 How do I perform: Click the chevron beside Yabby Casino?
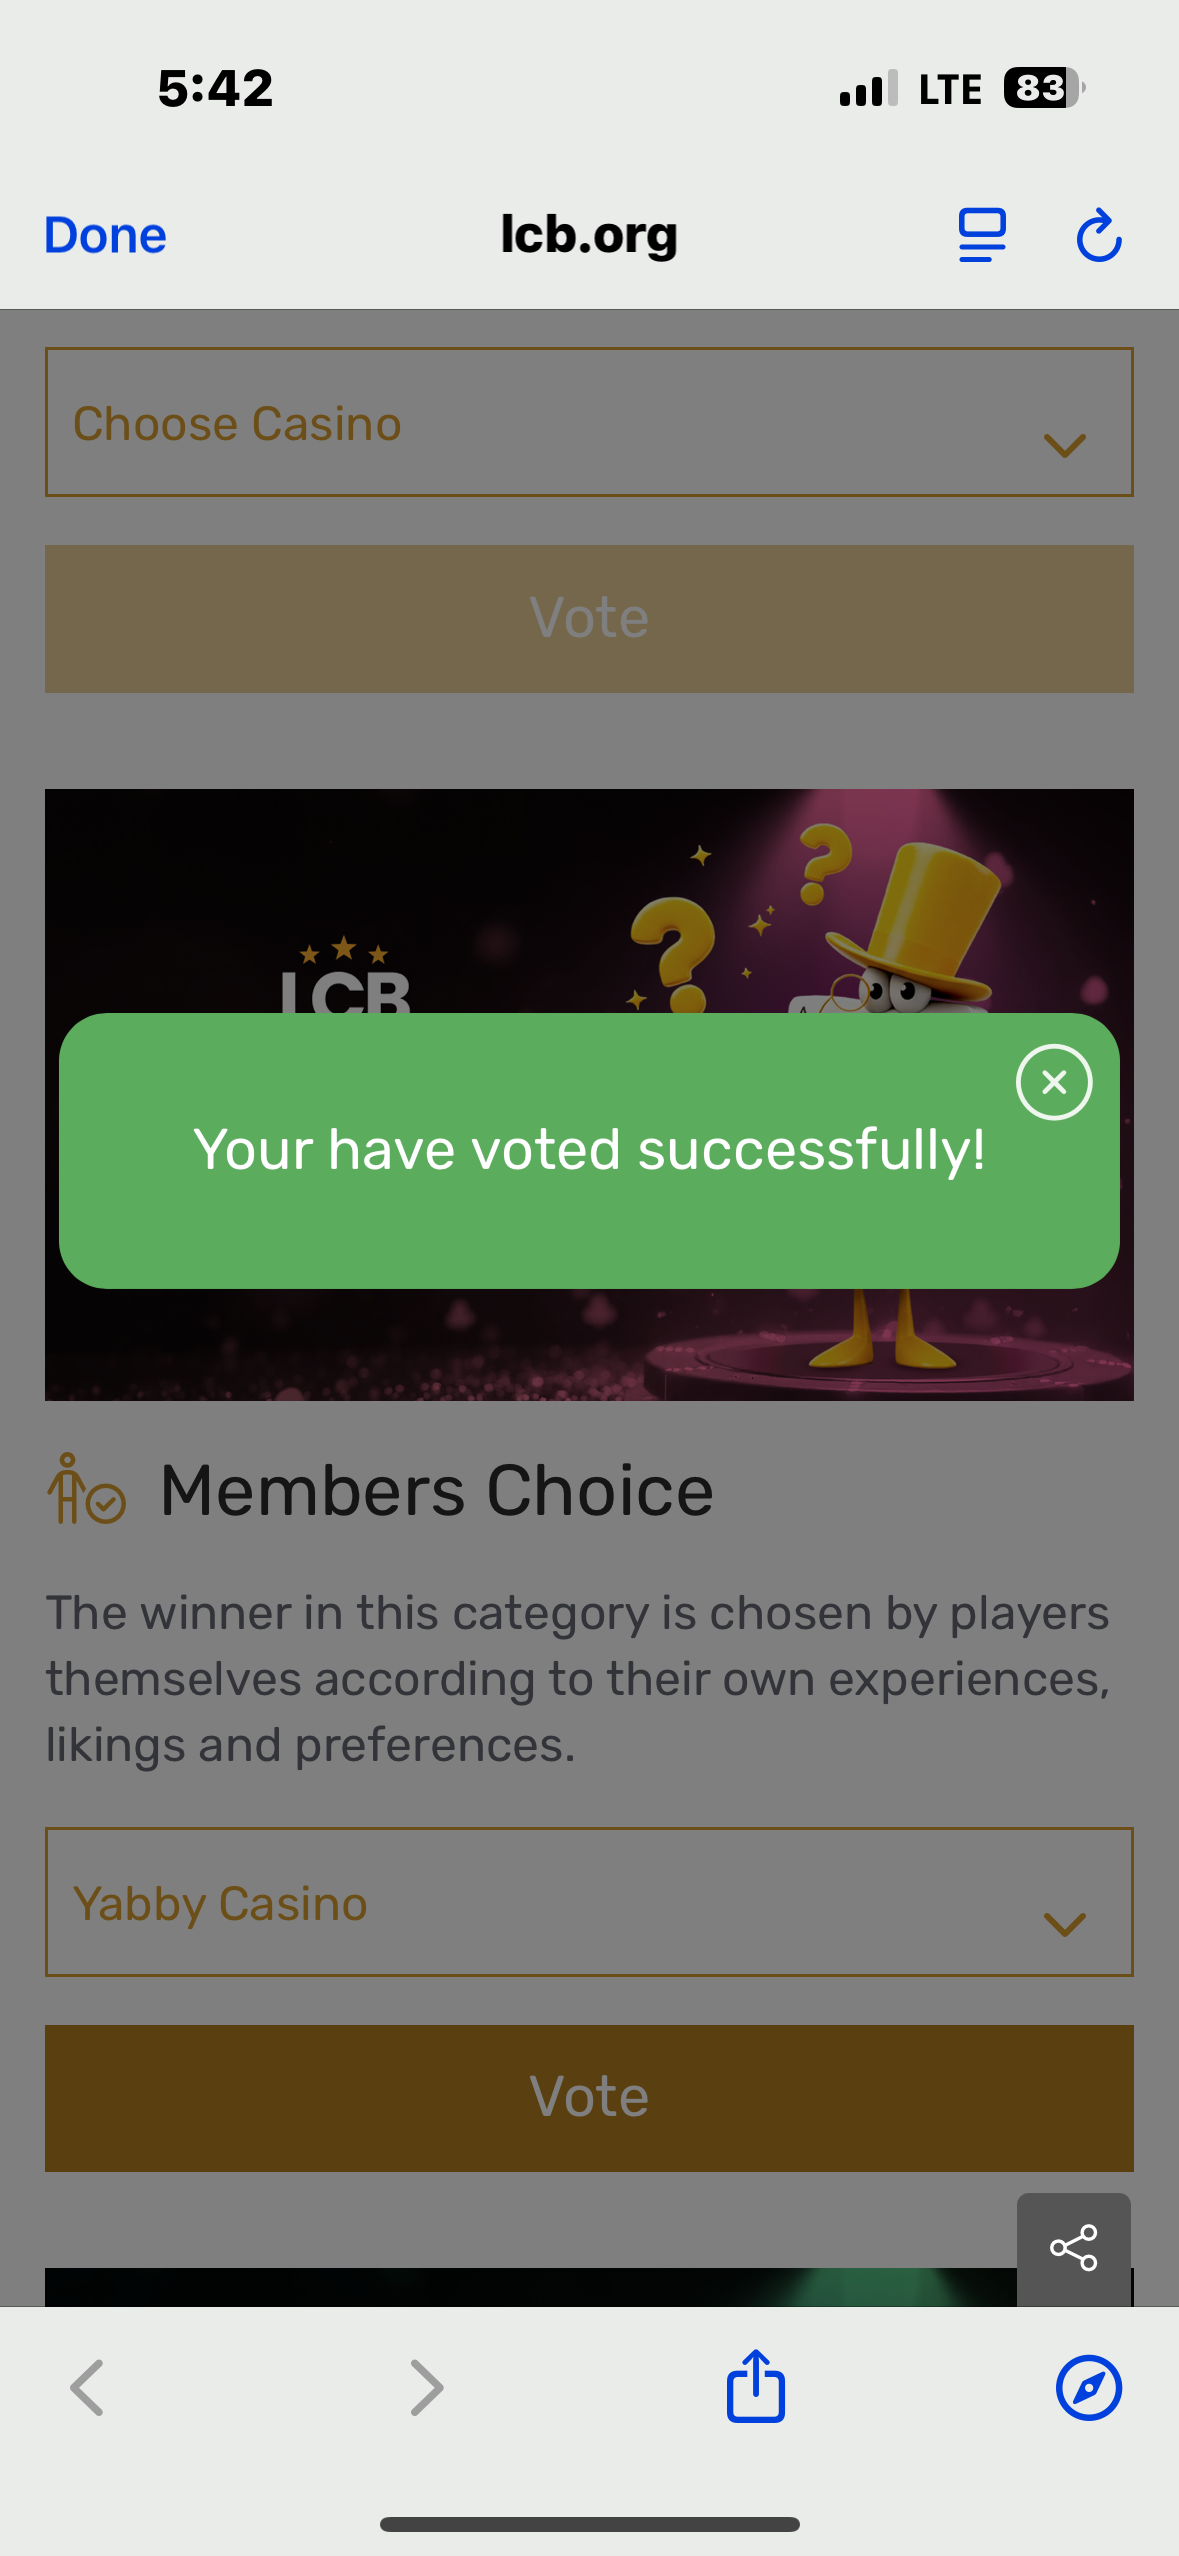click(x=1064, y=1924)
